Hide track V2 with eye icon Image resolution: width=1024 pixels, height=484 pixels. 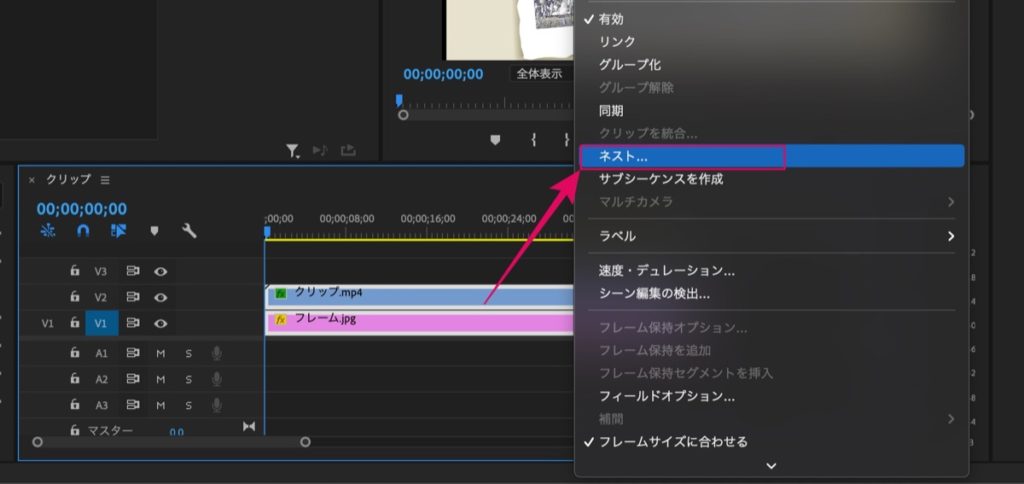point(161,297)
